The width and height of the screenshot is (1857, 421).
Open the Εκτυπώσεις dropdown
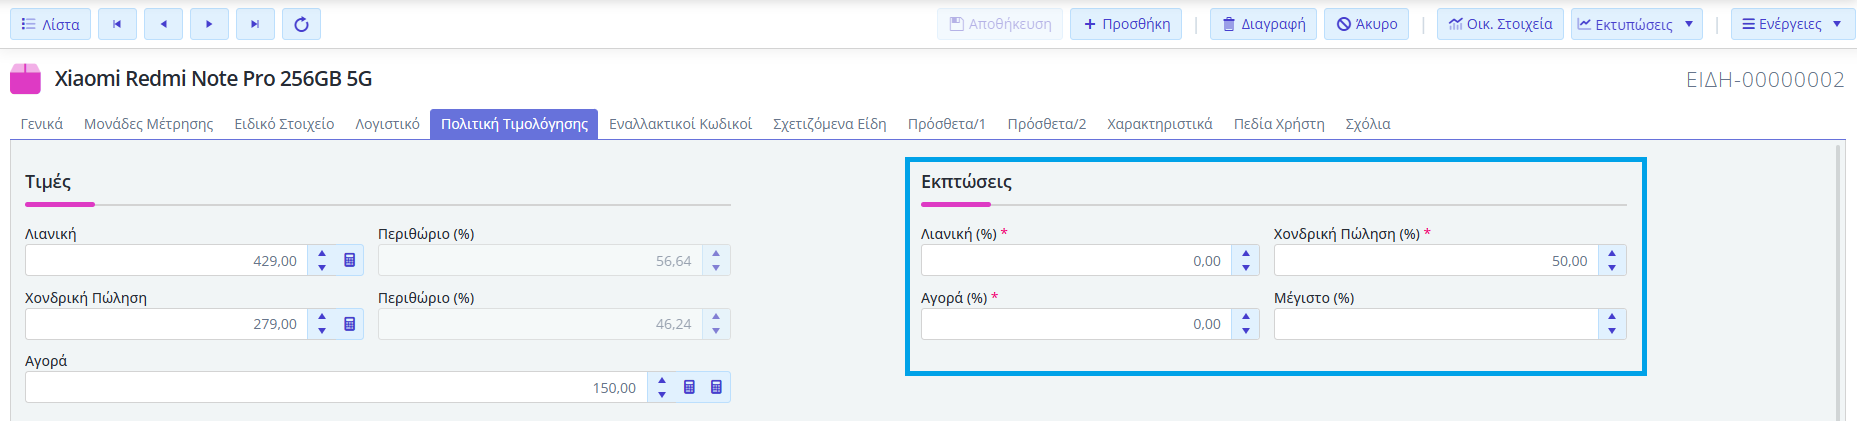tap(1637, 24)
